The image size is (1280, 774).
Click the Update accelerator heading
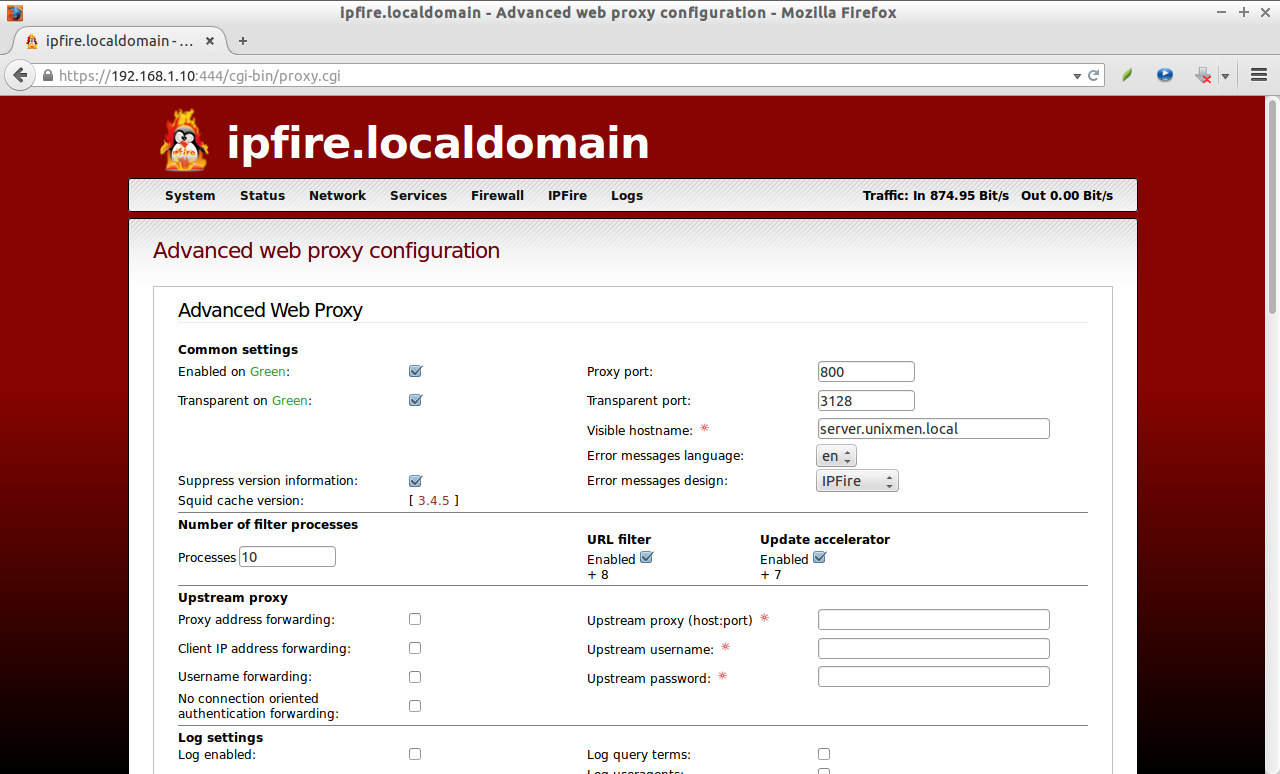coord(825,540)
